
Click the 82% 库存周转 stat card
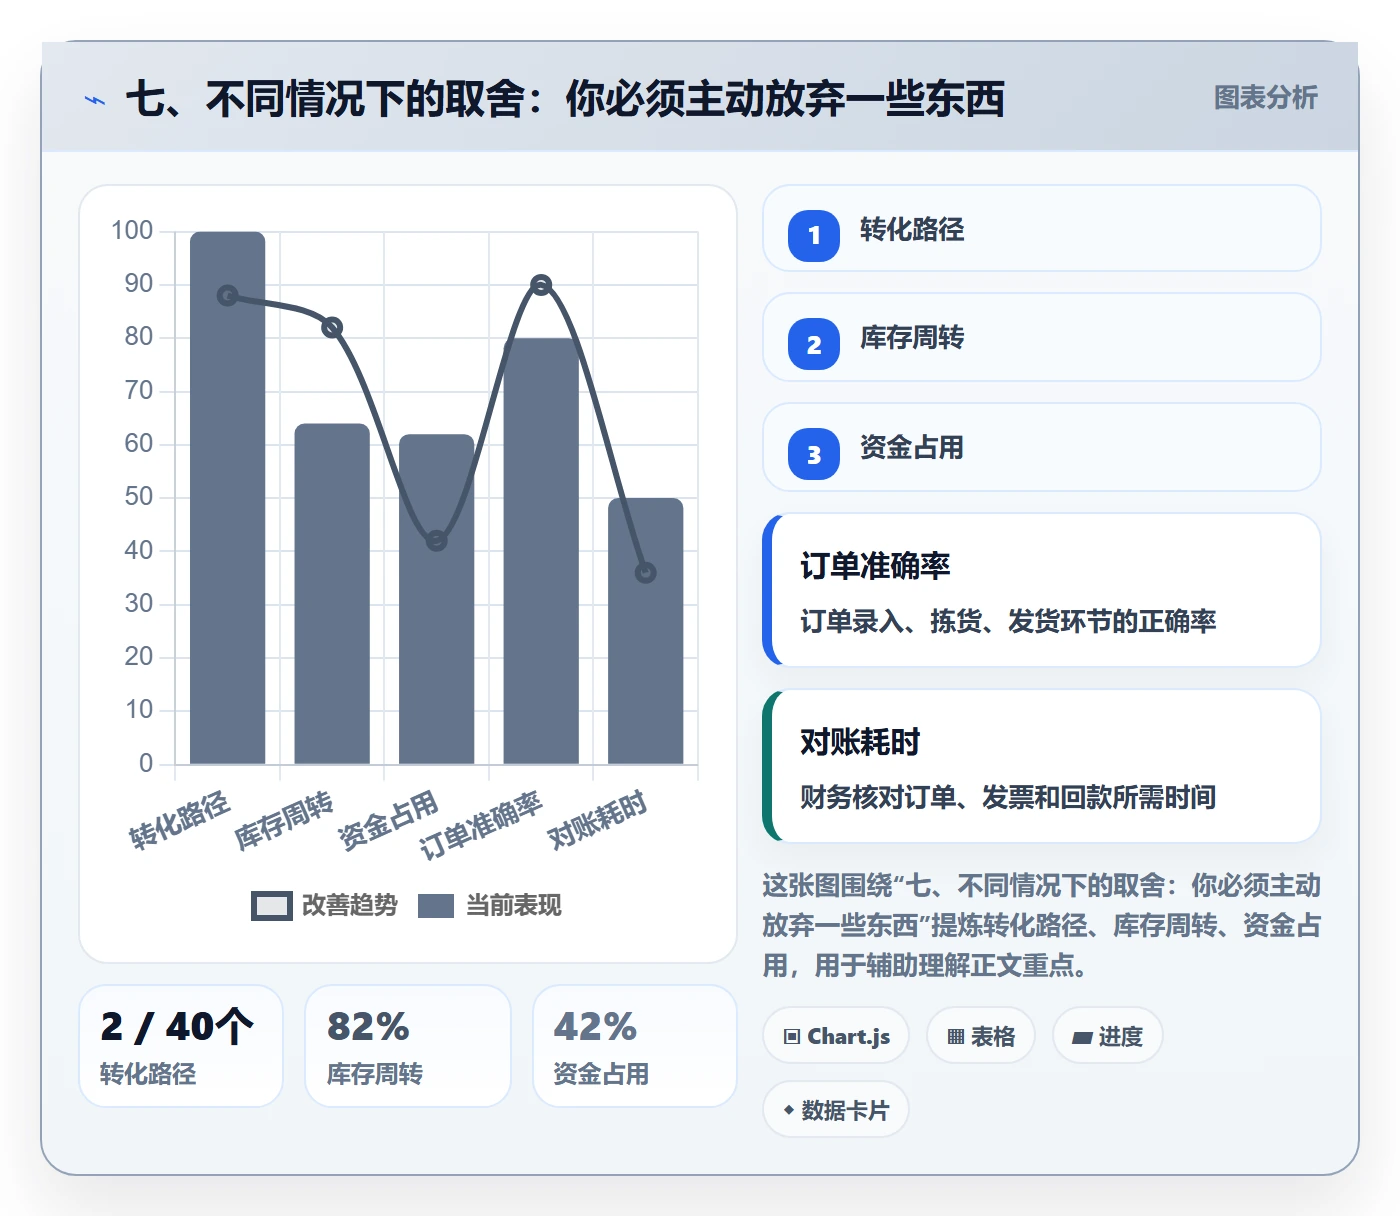(408, 1046)
